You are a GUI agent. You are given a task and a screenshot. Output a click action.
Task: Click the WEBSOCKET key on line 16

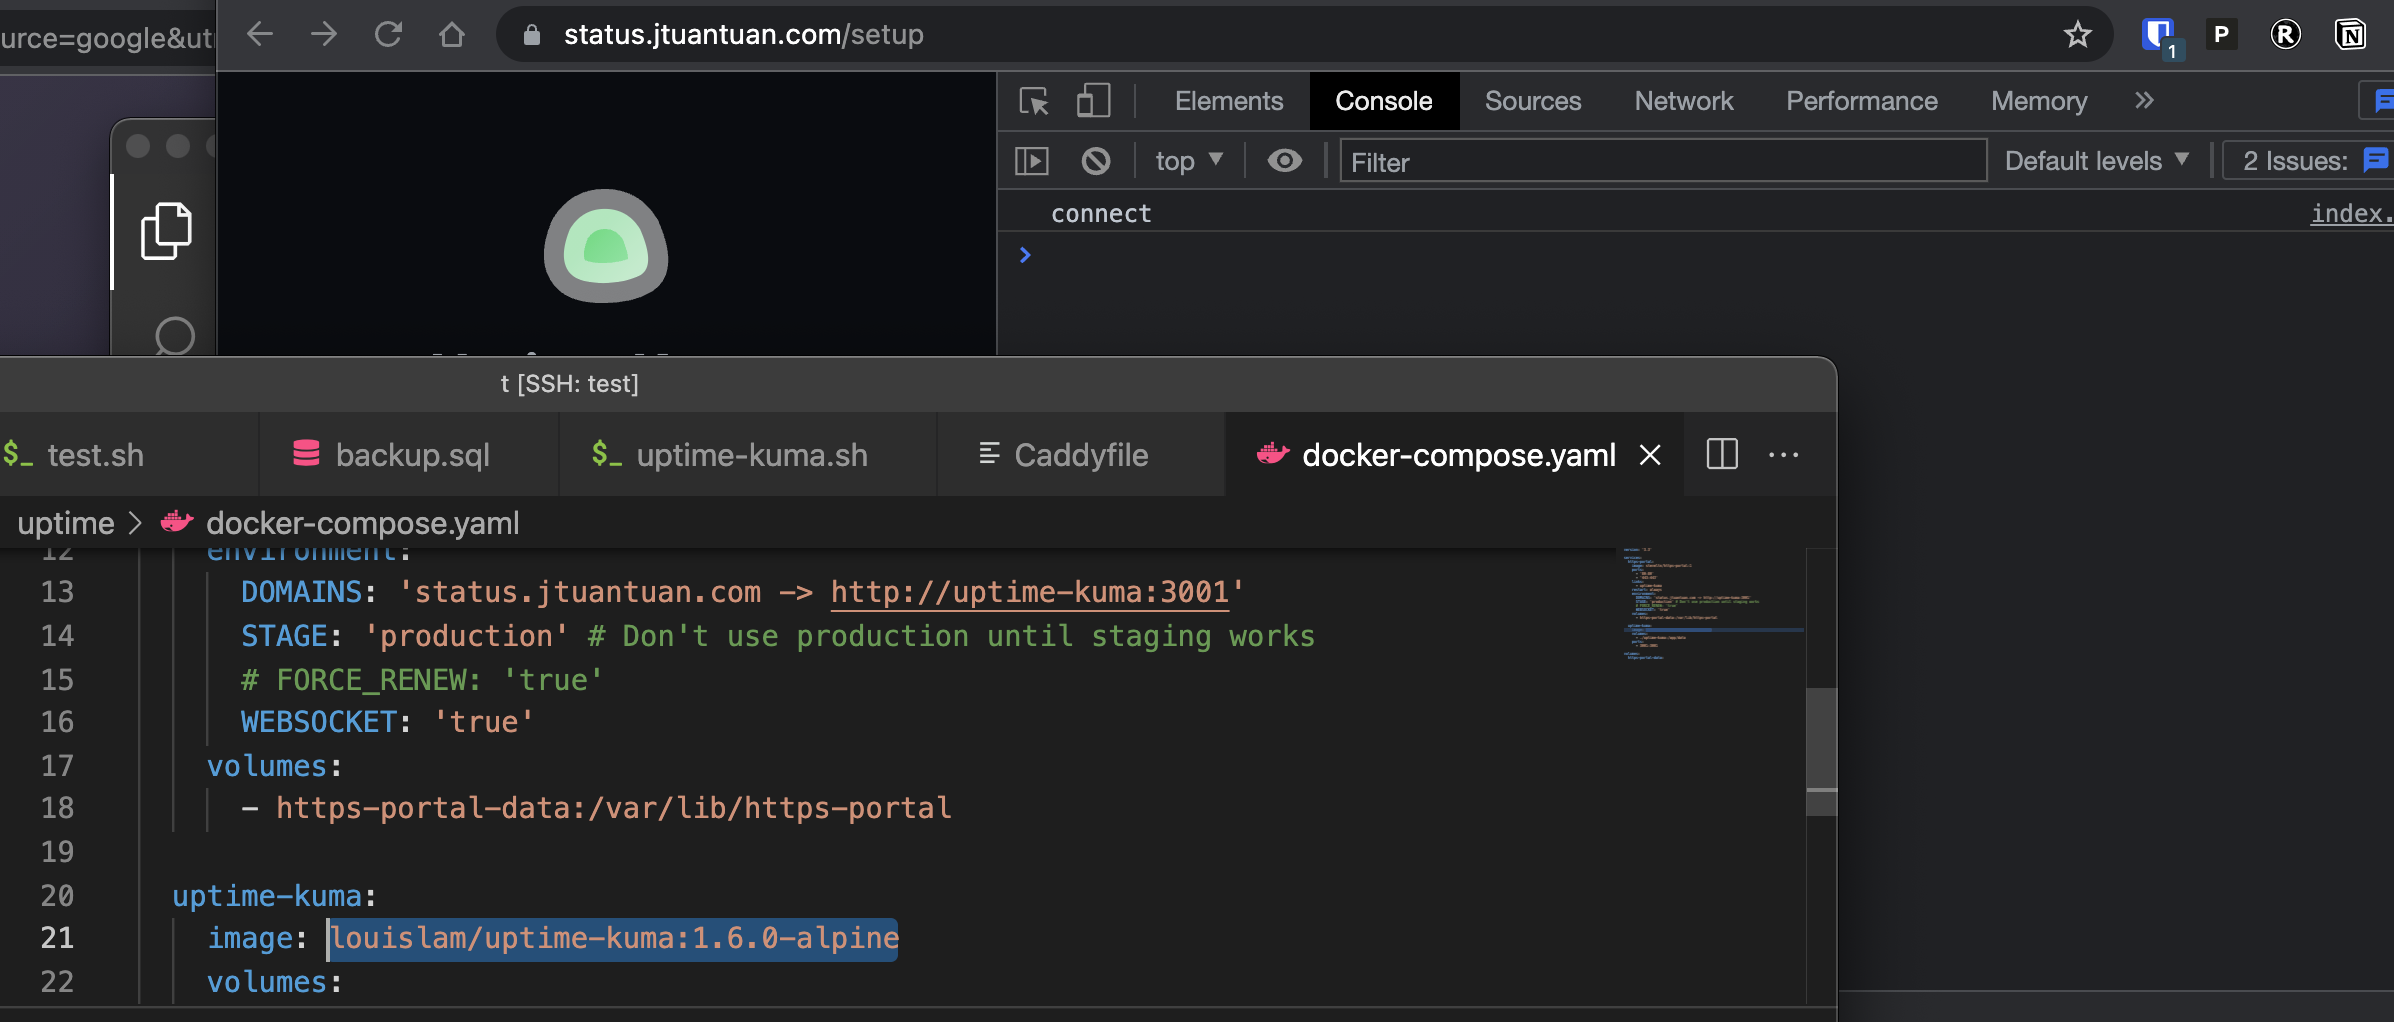pos(319,722)
